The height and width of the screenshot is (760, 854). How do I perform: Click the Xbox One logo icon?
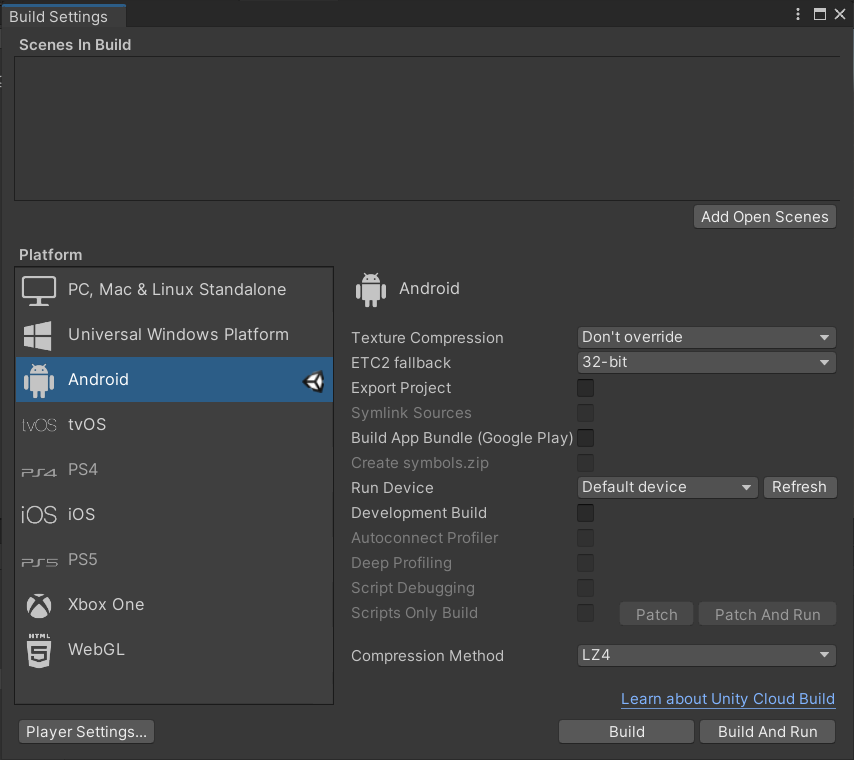coord(39,605)
